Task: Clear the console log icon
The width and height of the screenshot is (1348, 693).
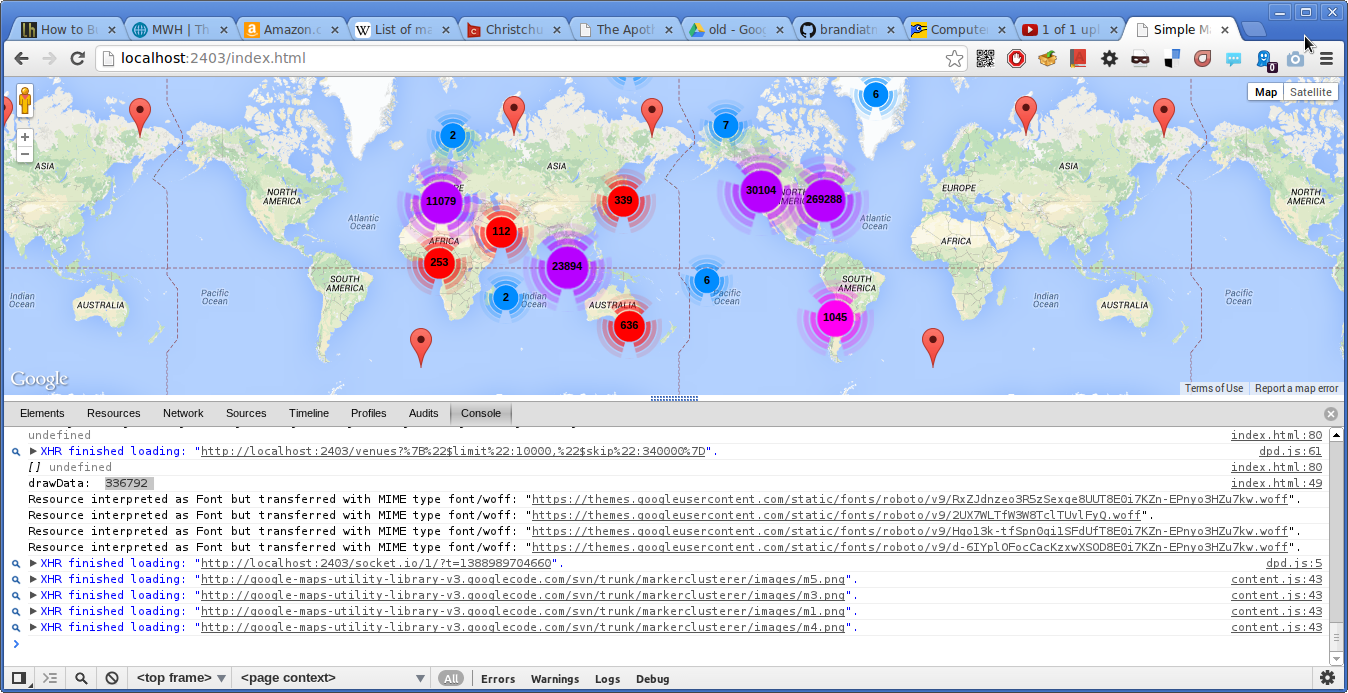Action: coord(112,678)
